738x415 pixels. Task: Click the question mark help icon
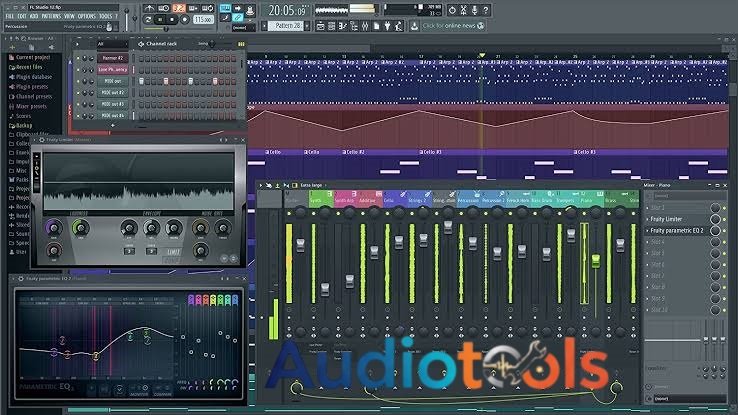click(x=486, y=9)
